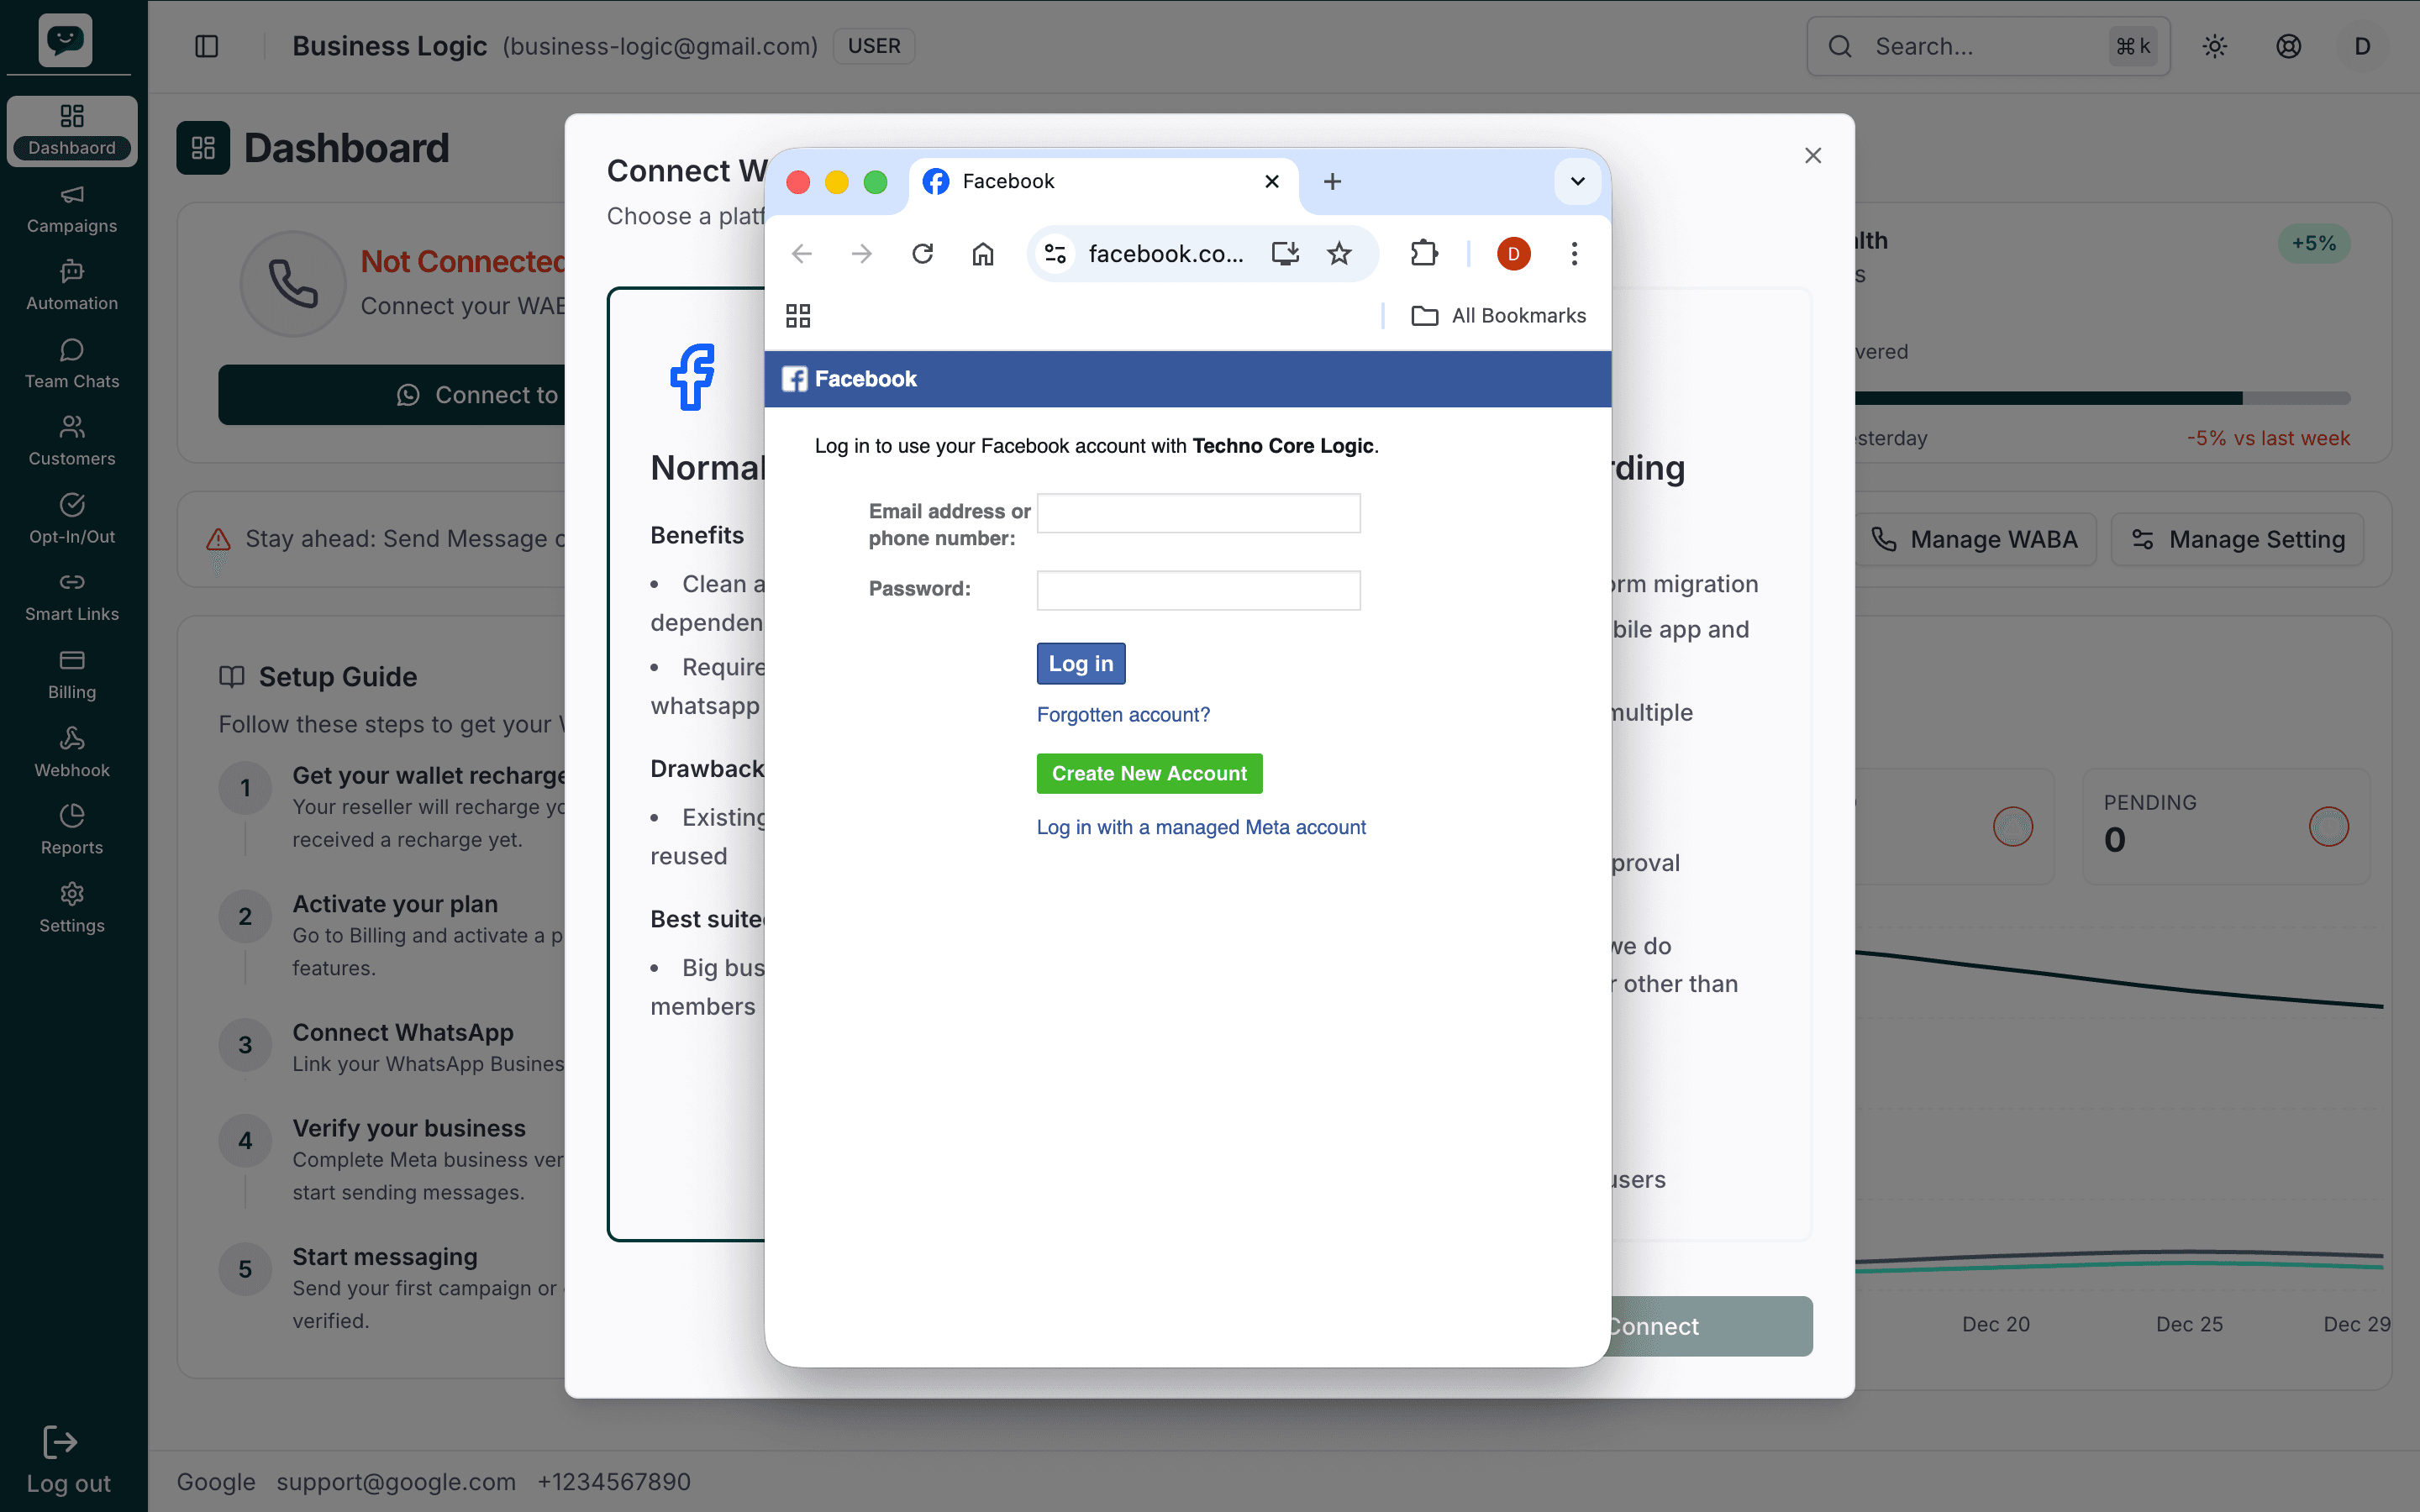Open the help lifebuoy icon
This screenshot has width=2420, height=1512.
(2289, 46)
